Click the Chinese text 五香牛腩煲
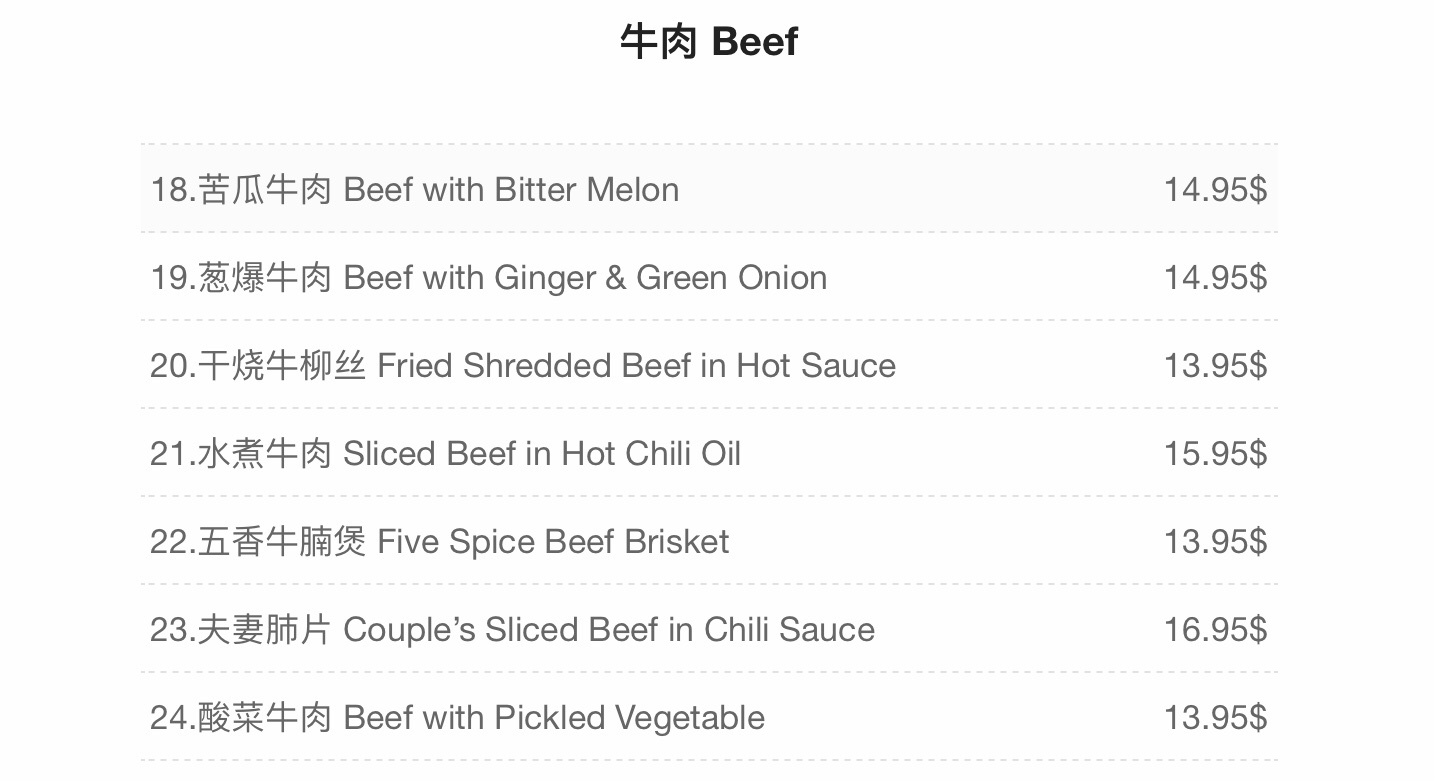Viewport: 1434px width, 781px height. [282, 542]
